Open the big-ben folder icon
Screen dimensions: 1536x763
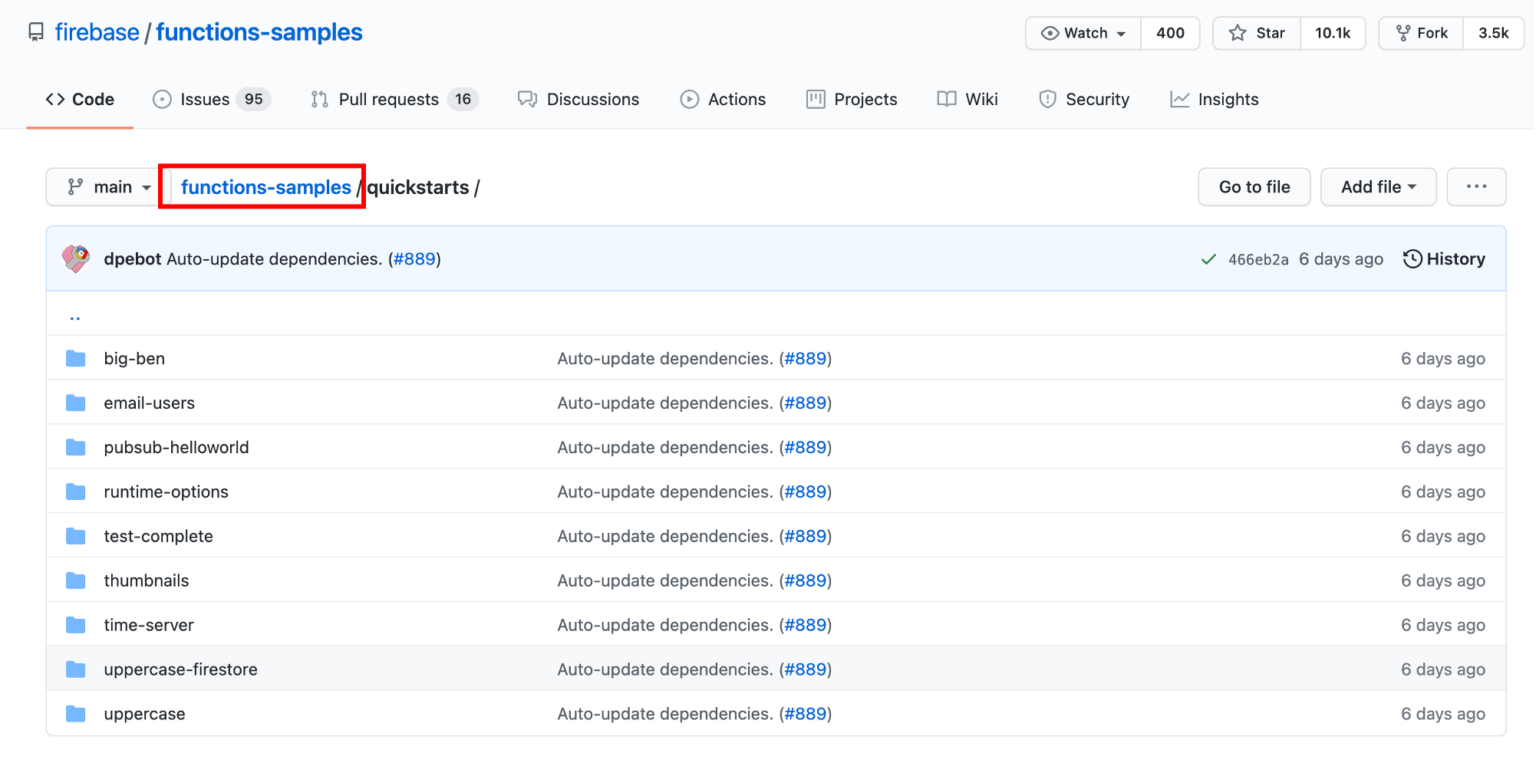click(x=75, y=357)
